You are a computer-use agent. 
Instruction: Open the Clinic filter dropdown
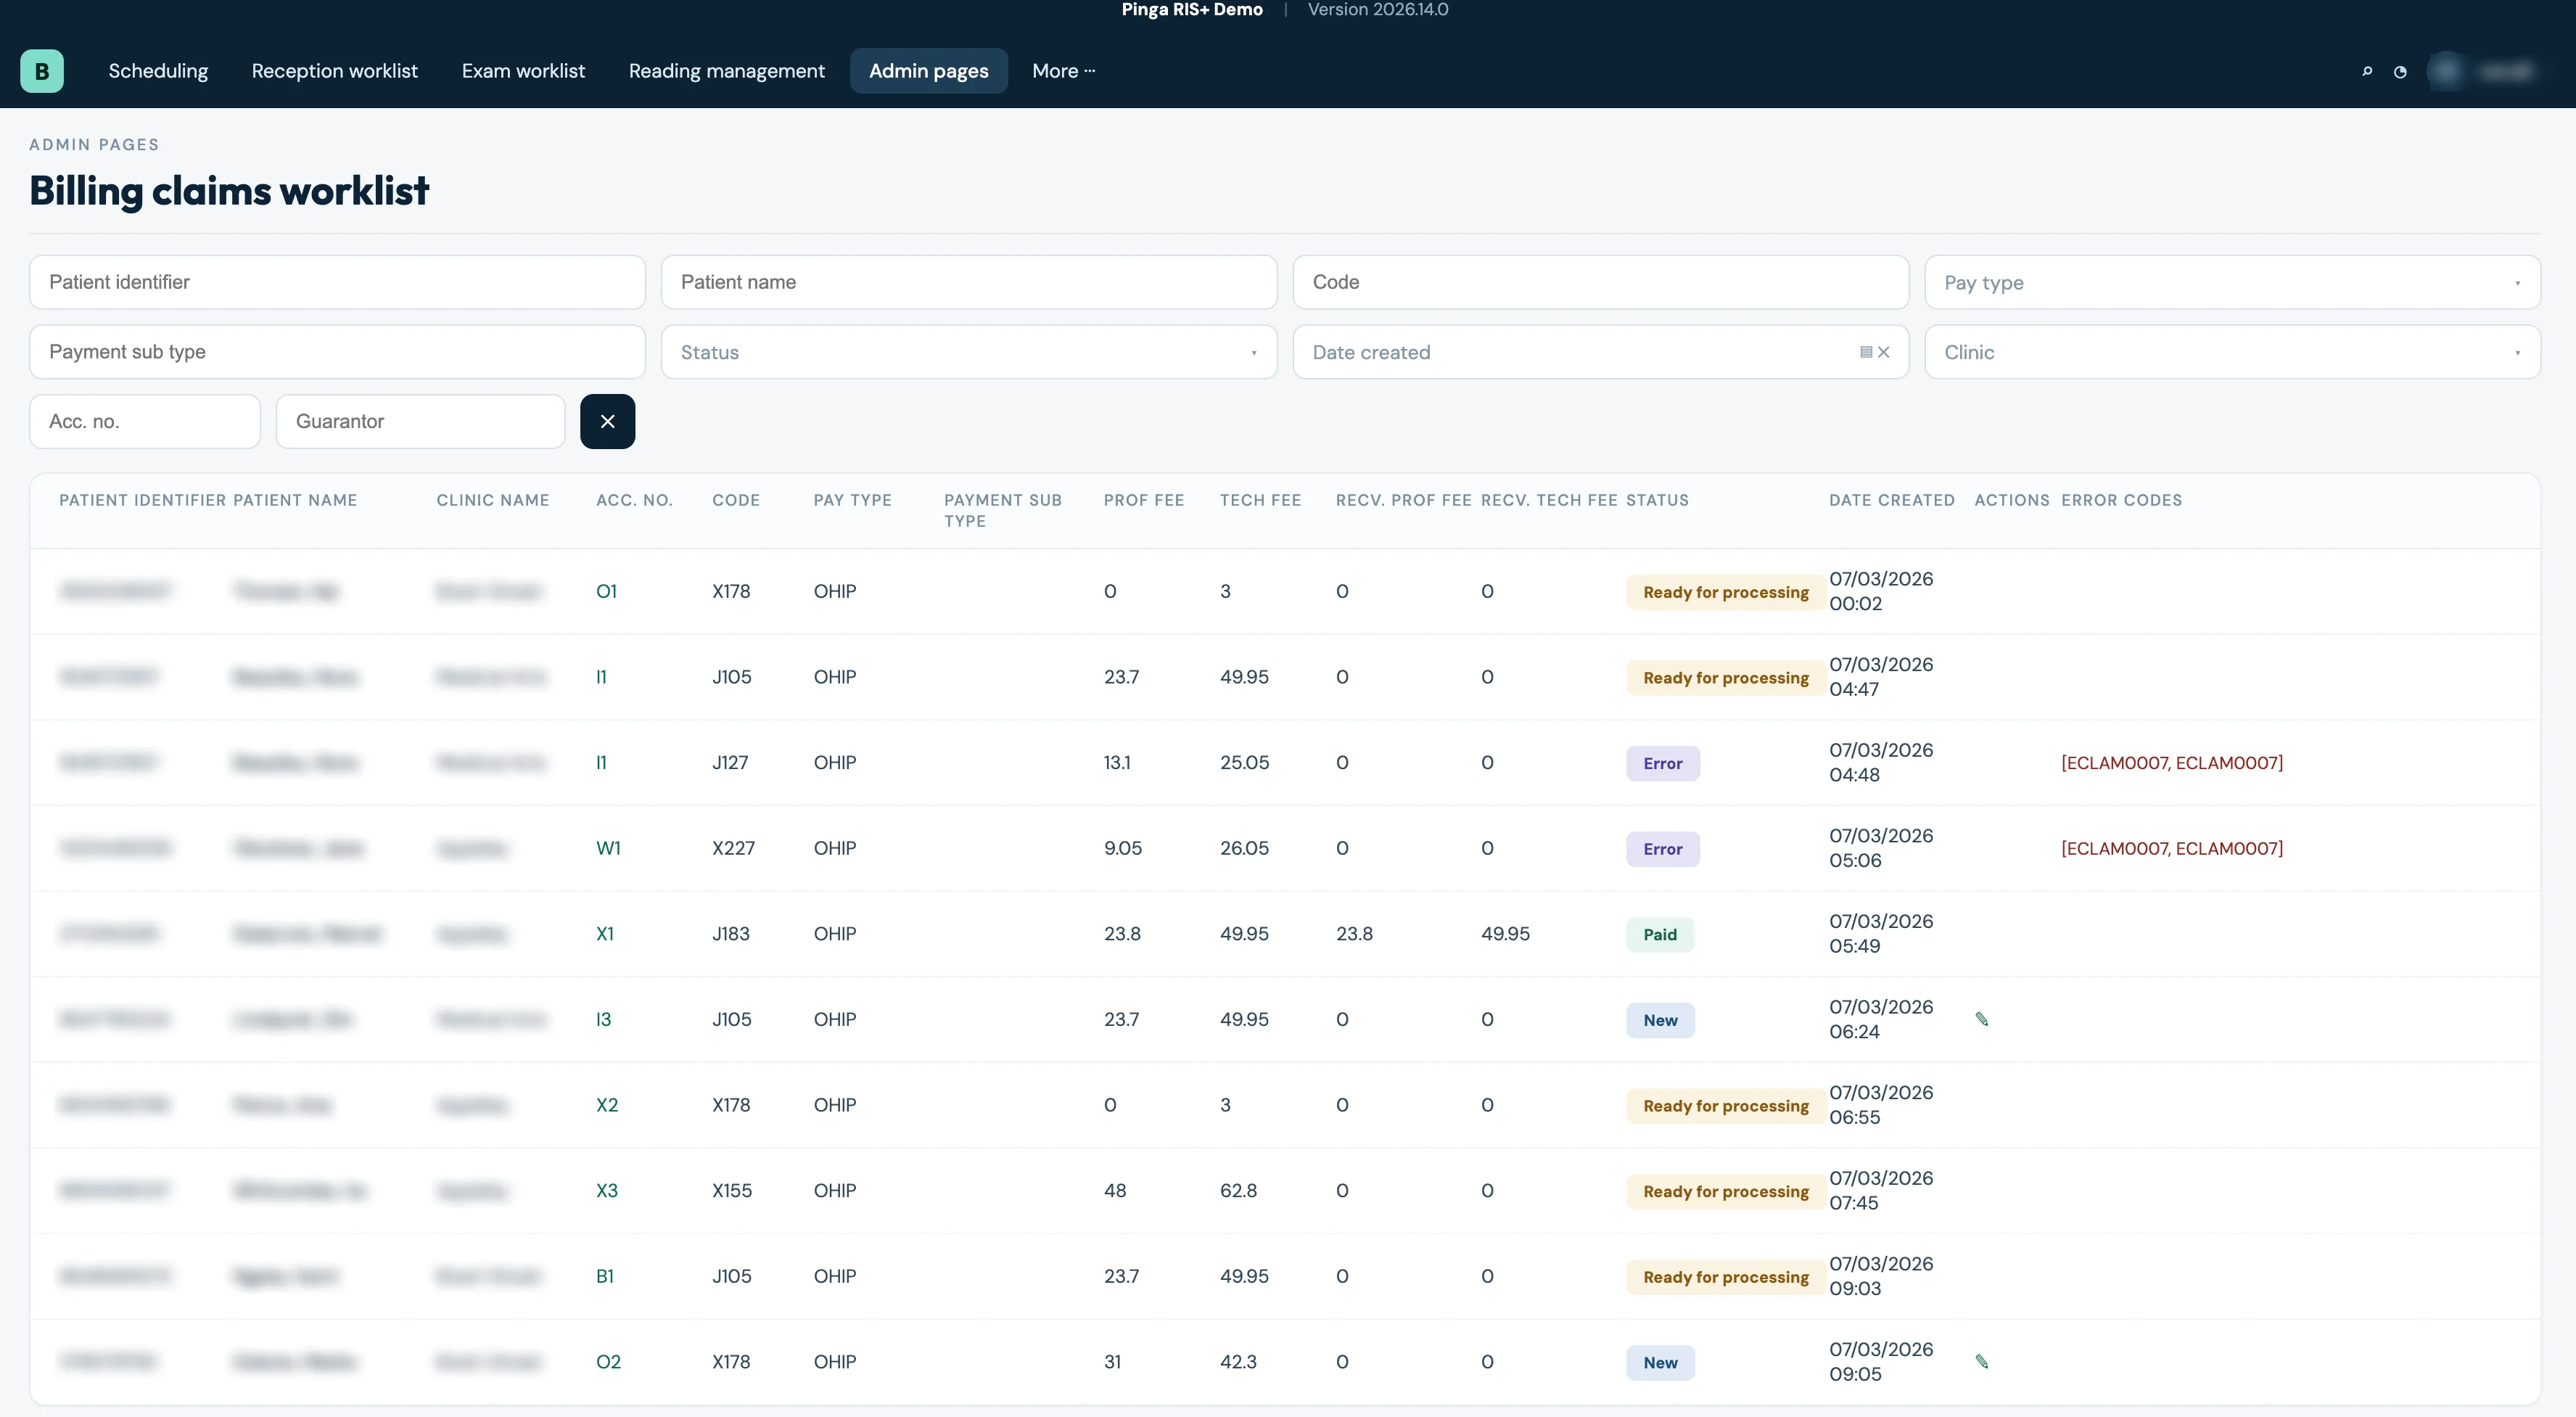click(x=2232, y=352)
